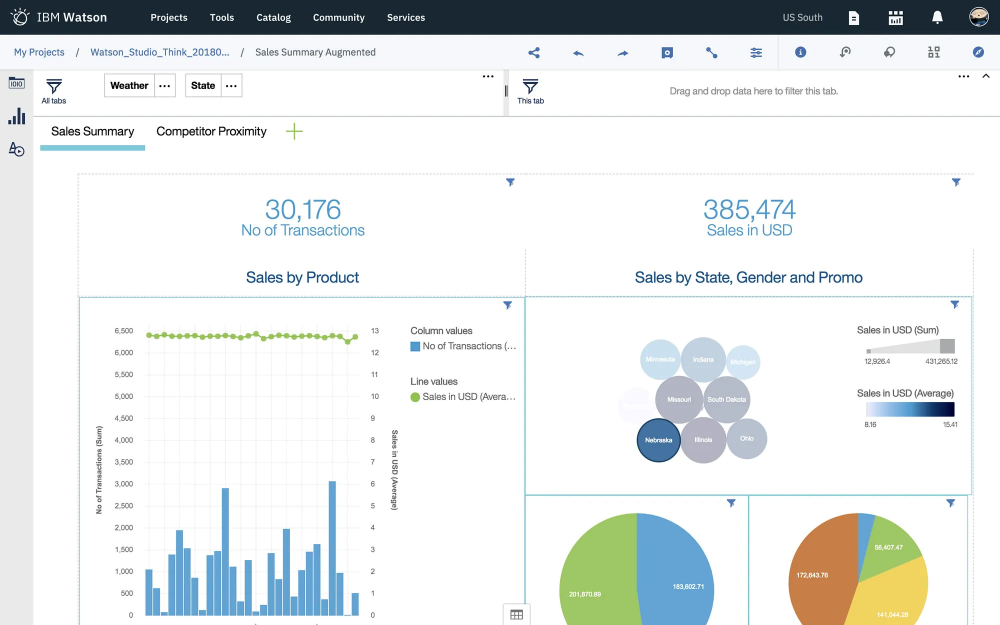This screenshot has width=1000, height=625.
Task: Switch to the Competitor Proximity tab
Action: (210, 131)
